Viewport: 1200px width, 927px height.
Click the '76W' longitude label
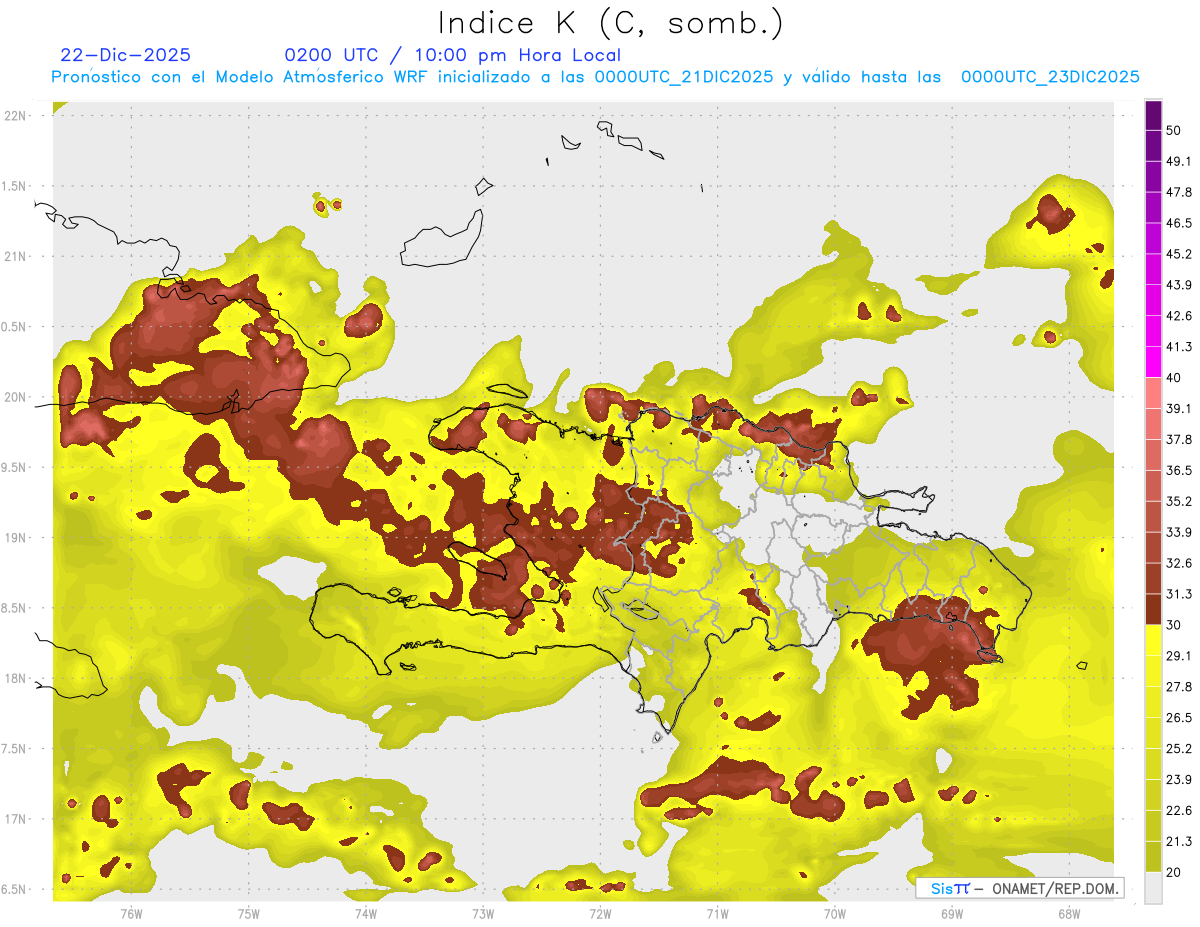coord(131,914)
